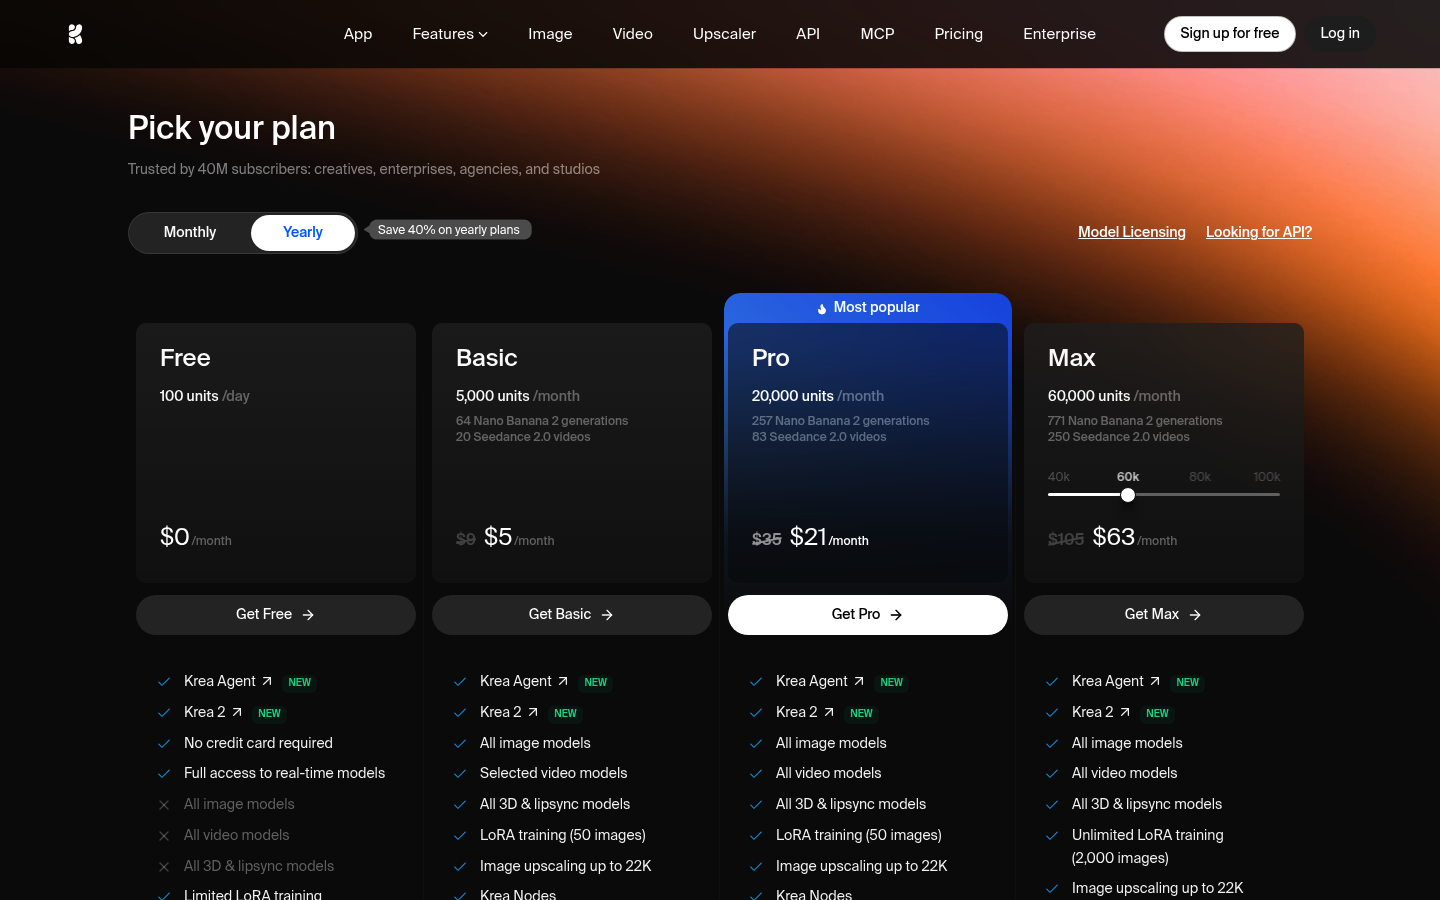
Task: Switch billing to Monthly
Action: 190,233
